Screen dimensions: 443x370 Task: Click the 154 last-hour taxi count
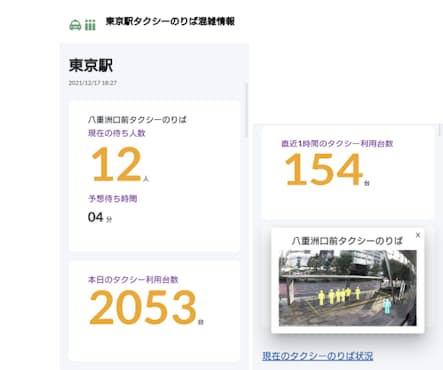coord(324,169)
